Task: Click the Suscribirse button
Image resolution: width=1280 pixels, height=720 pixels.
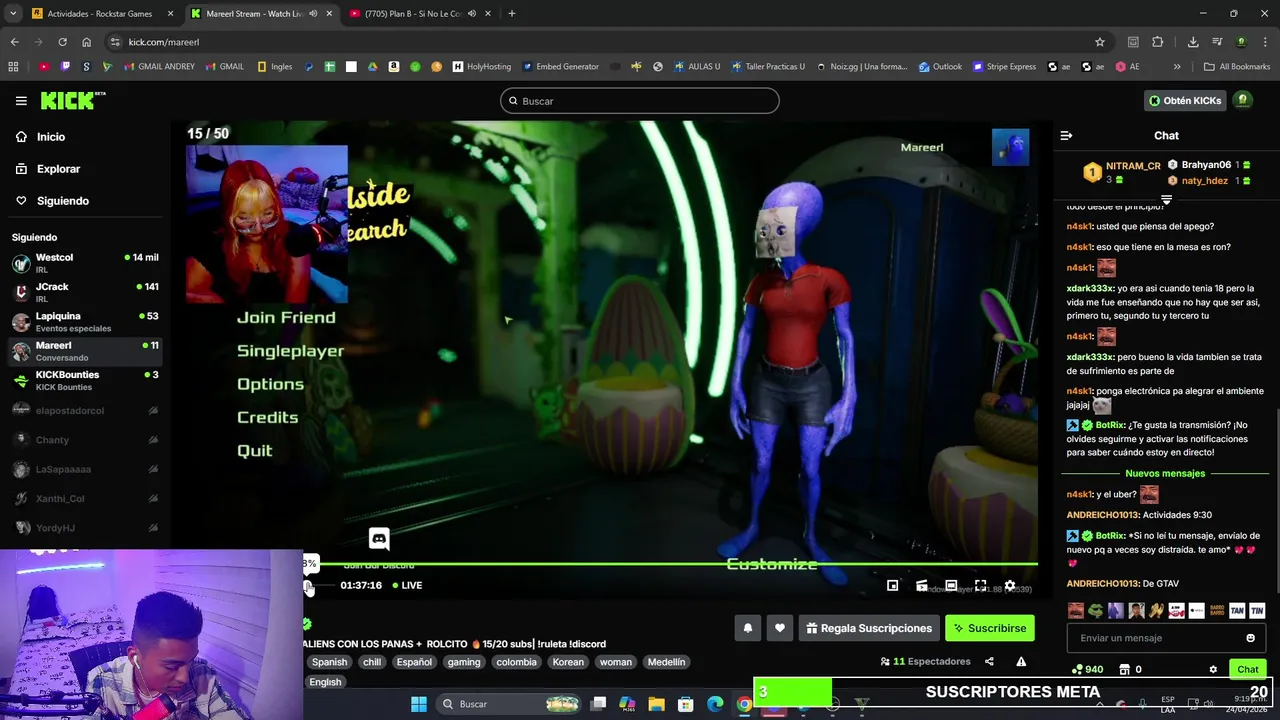Action: click(x=990, y=628)
